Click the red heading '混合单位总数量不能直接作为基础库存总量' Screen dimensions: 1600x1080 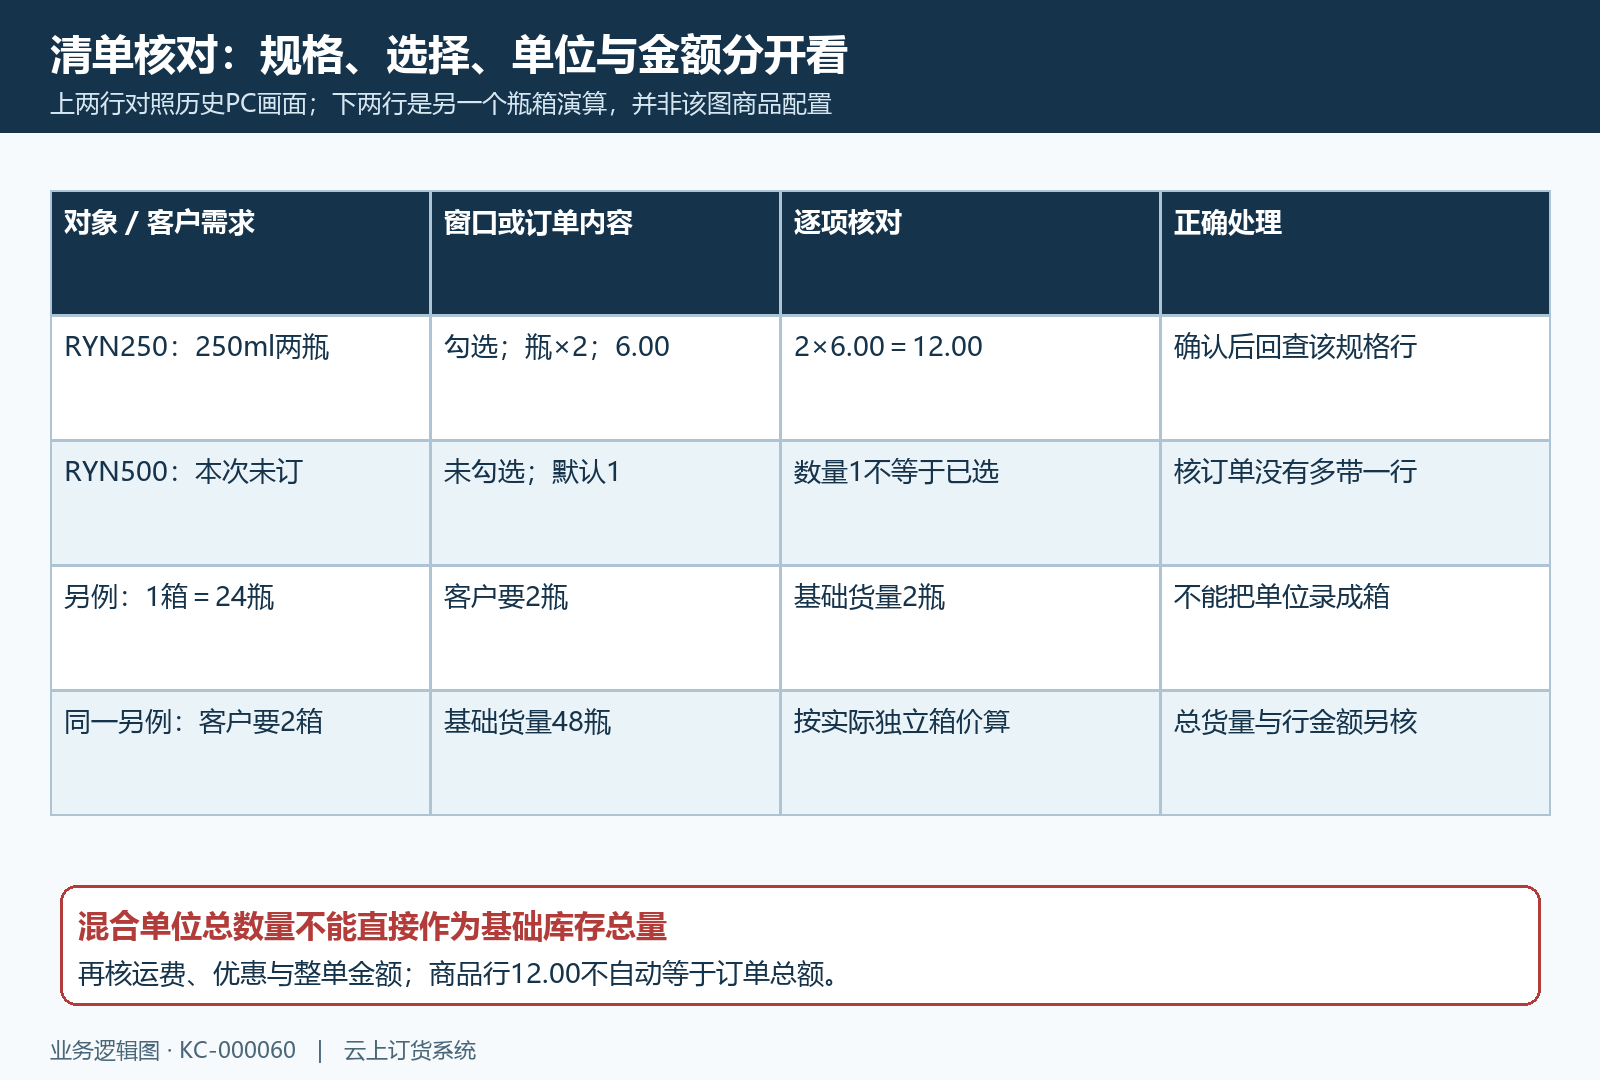click(372, 927)
